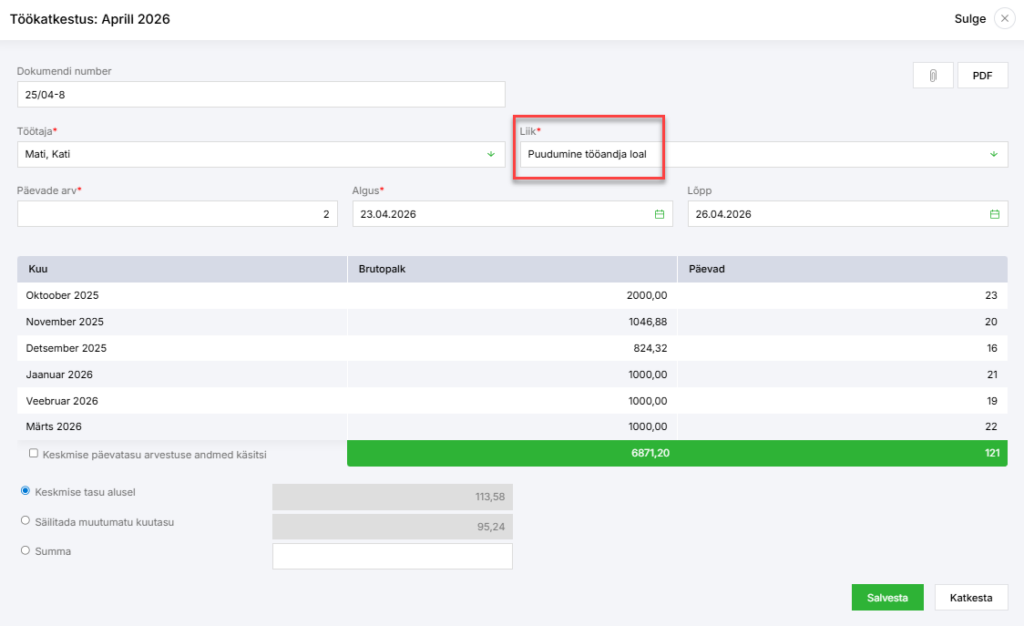The width and height of the screenshot is (1024, 626).
Task: Select the Summa radio option
Action: pos(26,550)
